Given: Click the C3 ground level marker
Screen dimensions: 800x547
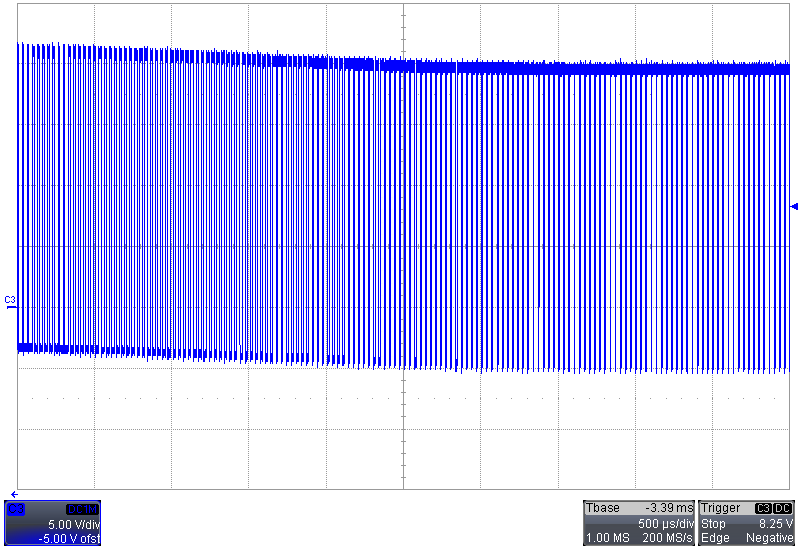Looking at the screenshot, I should click(x=10, y=302).
